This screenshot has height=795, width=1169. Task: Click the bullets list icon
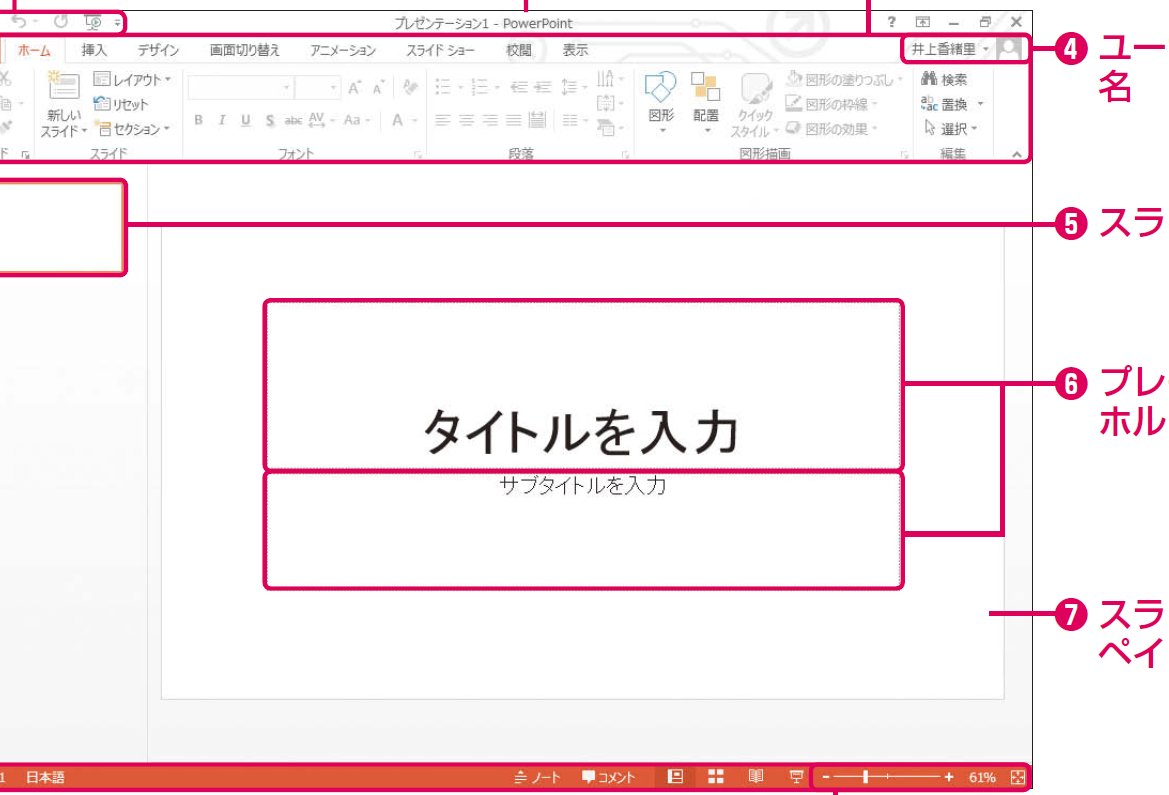point(443,87)
